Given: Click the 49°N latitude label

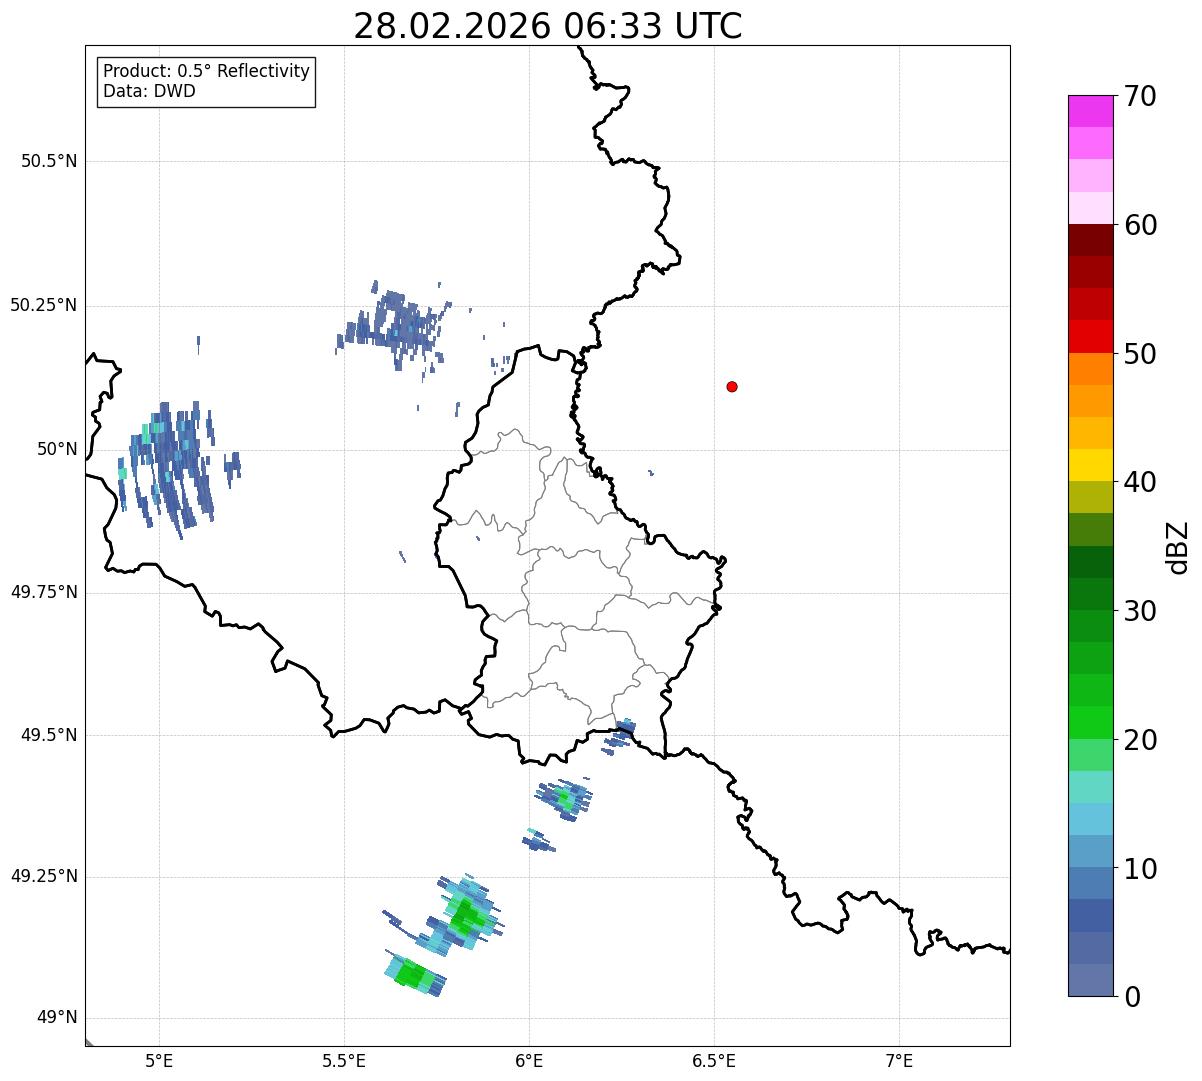Looking at the screenshot, I should [x=57, y=1018].
